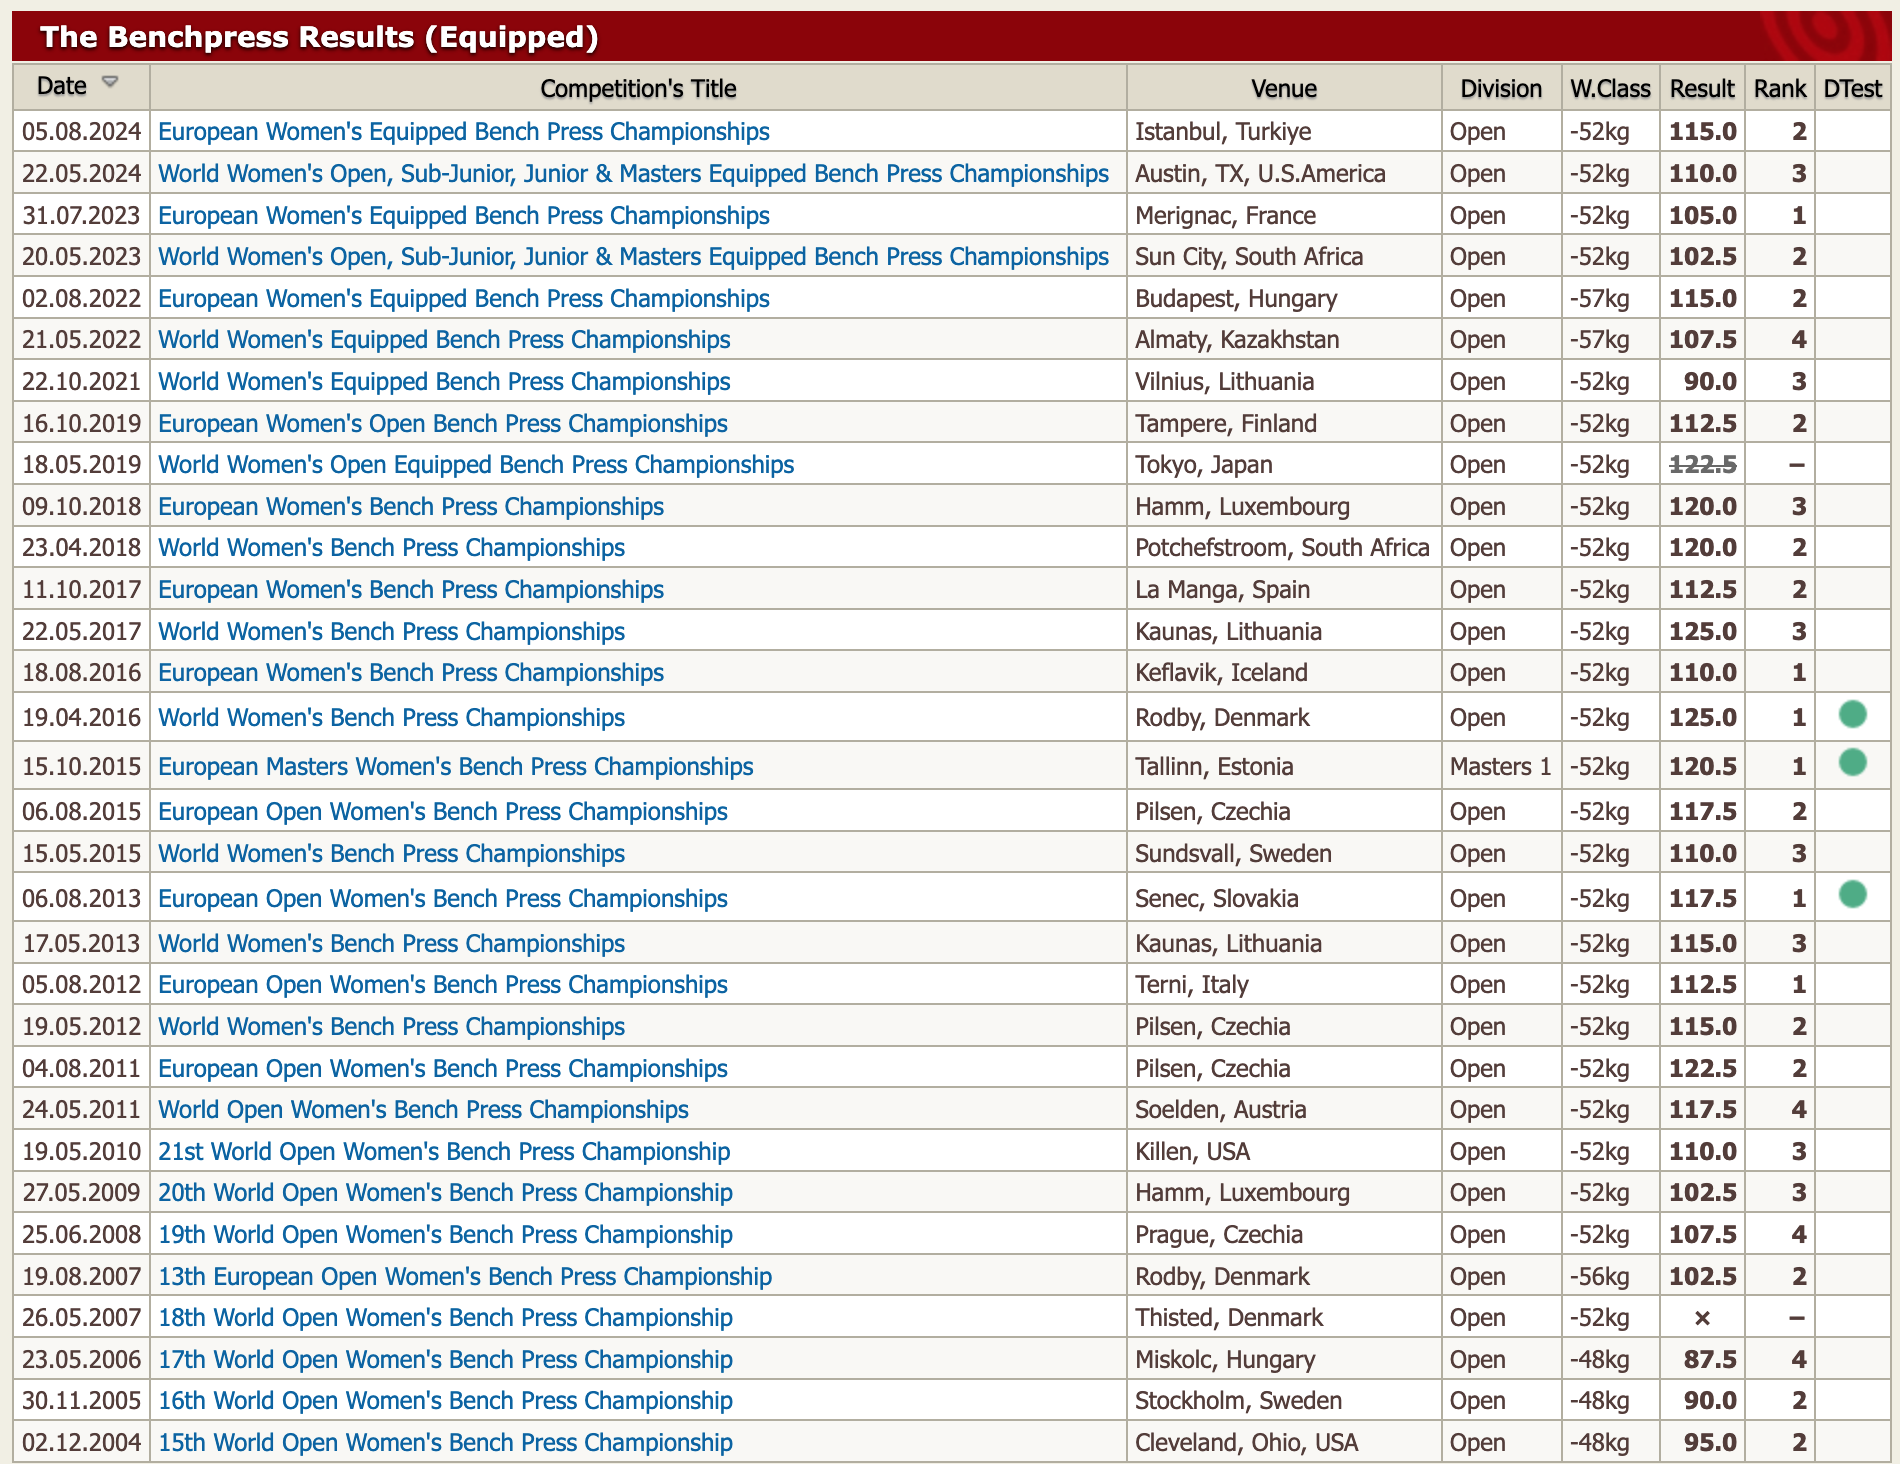
Task: Click result 120.5 in Tallinn row
Action: click(x=1702, y=767)
